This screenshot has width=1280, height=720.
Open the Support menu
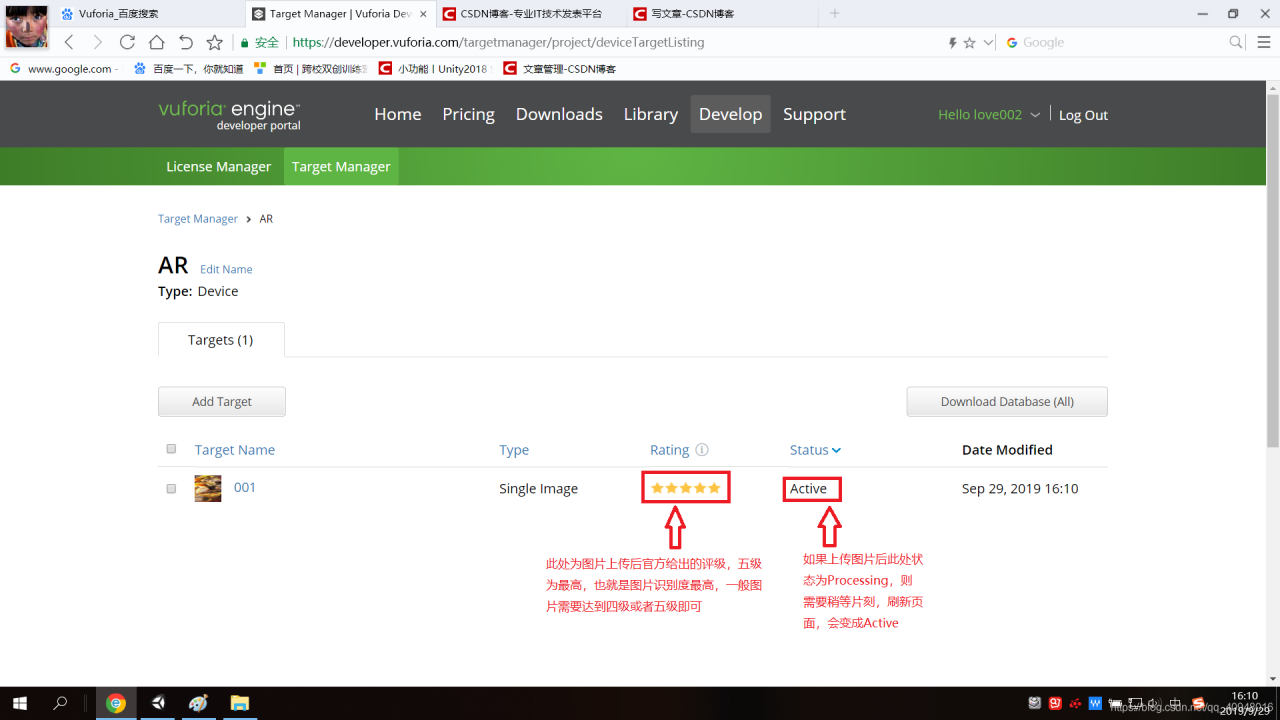pyautogui.click(x=814, y=114)
